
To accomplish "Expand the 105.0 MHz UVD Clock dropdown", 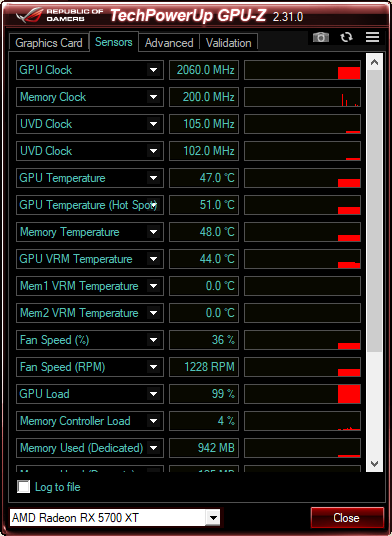I will pyautogui.click(x=153, y=124).
